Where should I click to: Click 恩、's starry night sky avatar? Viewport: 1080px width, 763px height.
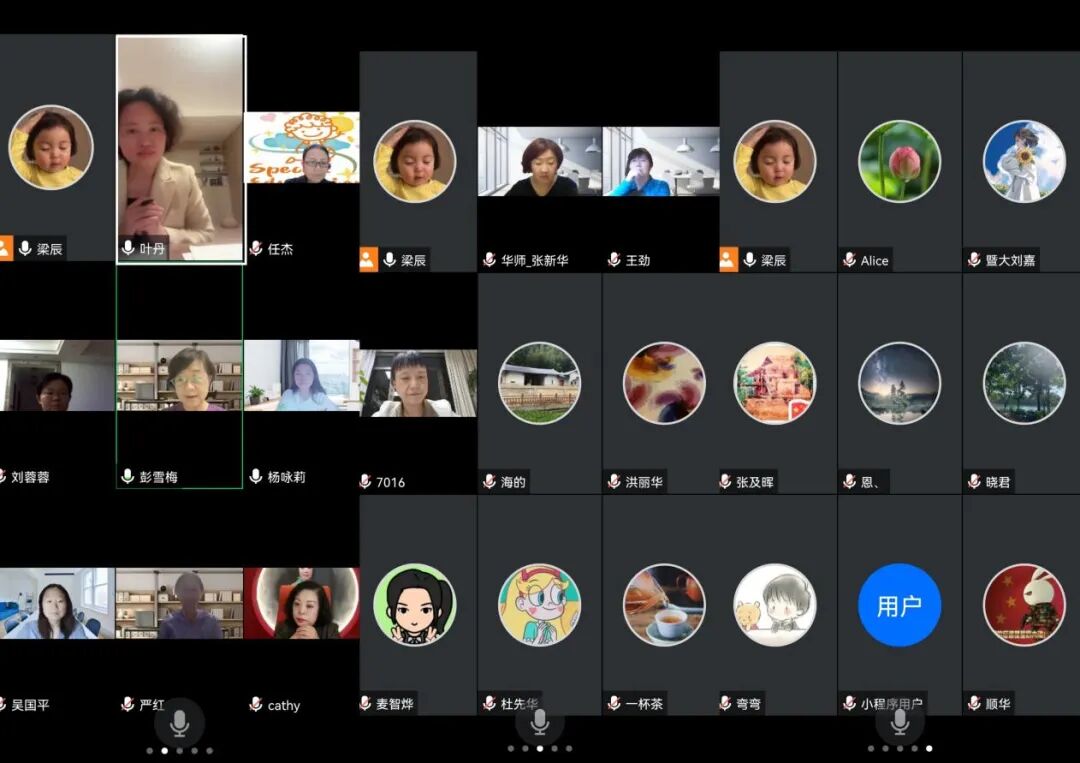coord(899,383)
